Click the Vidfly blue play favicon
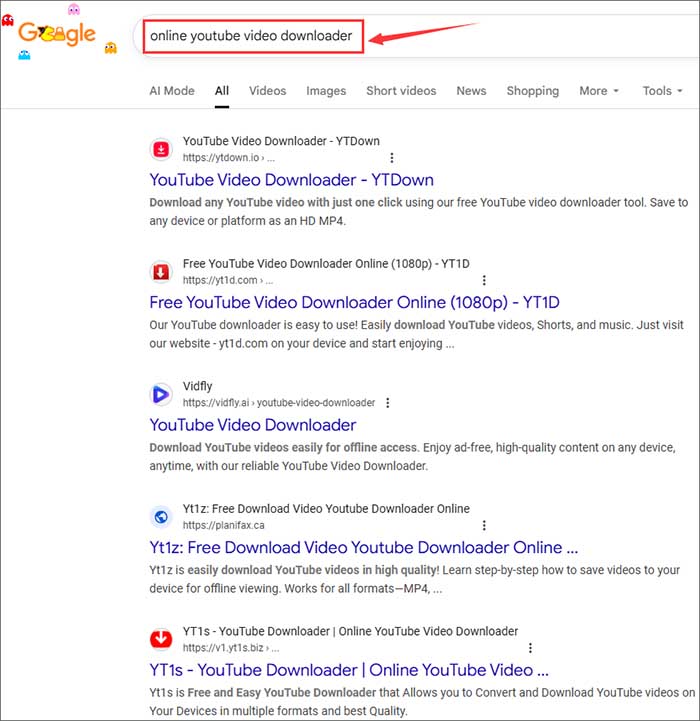 [161, 395]
